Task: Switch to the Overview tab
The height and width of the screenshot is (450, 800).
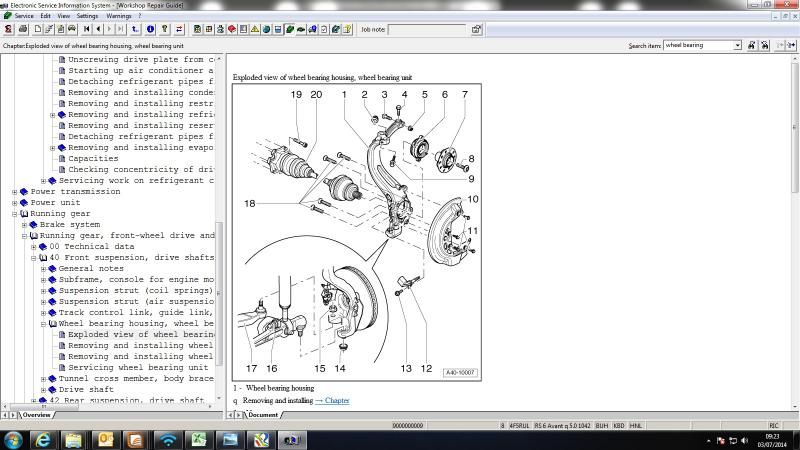Action: pyautogui.click(x=37, y=415)
